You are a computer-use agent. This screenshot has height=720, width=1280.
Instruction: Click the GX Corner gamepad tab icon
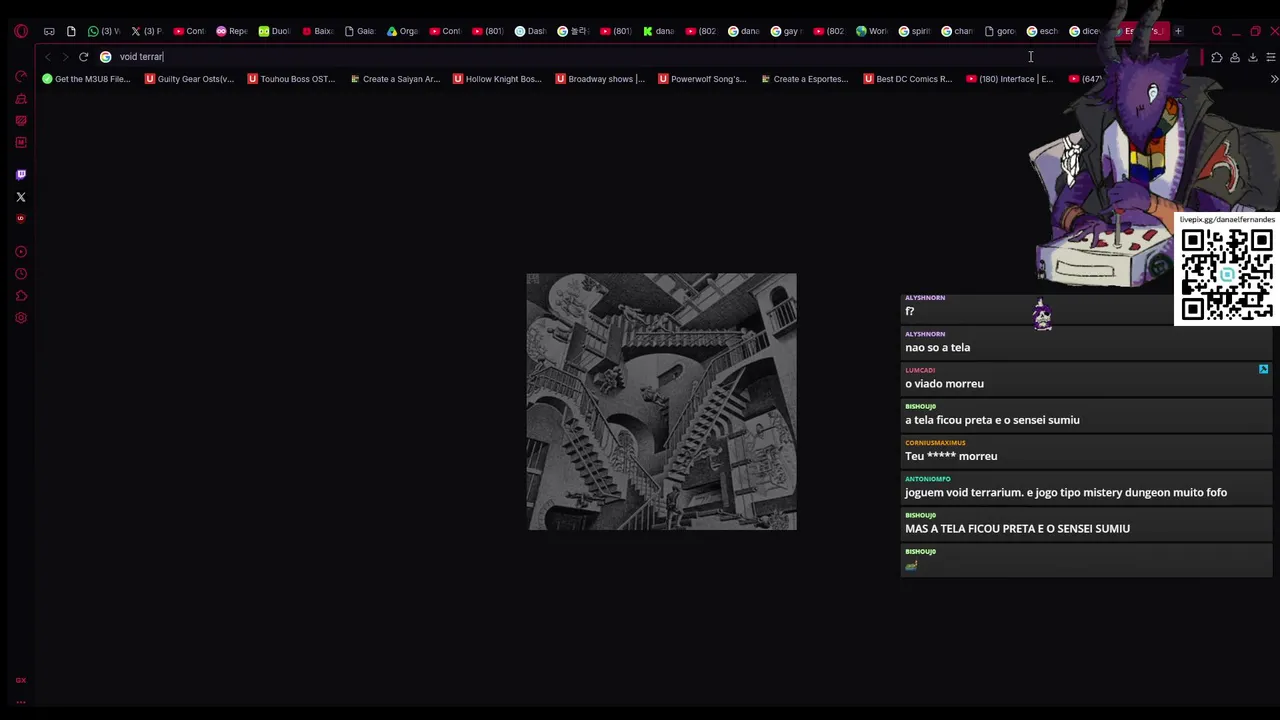(49, 31)
